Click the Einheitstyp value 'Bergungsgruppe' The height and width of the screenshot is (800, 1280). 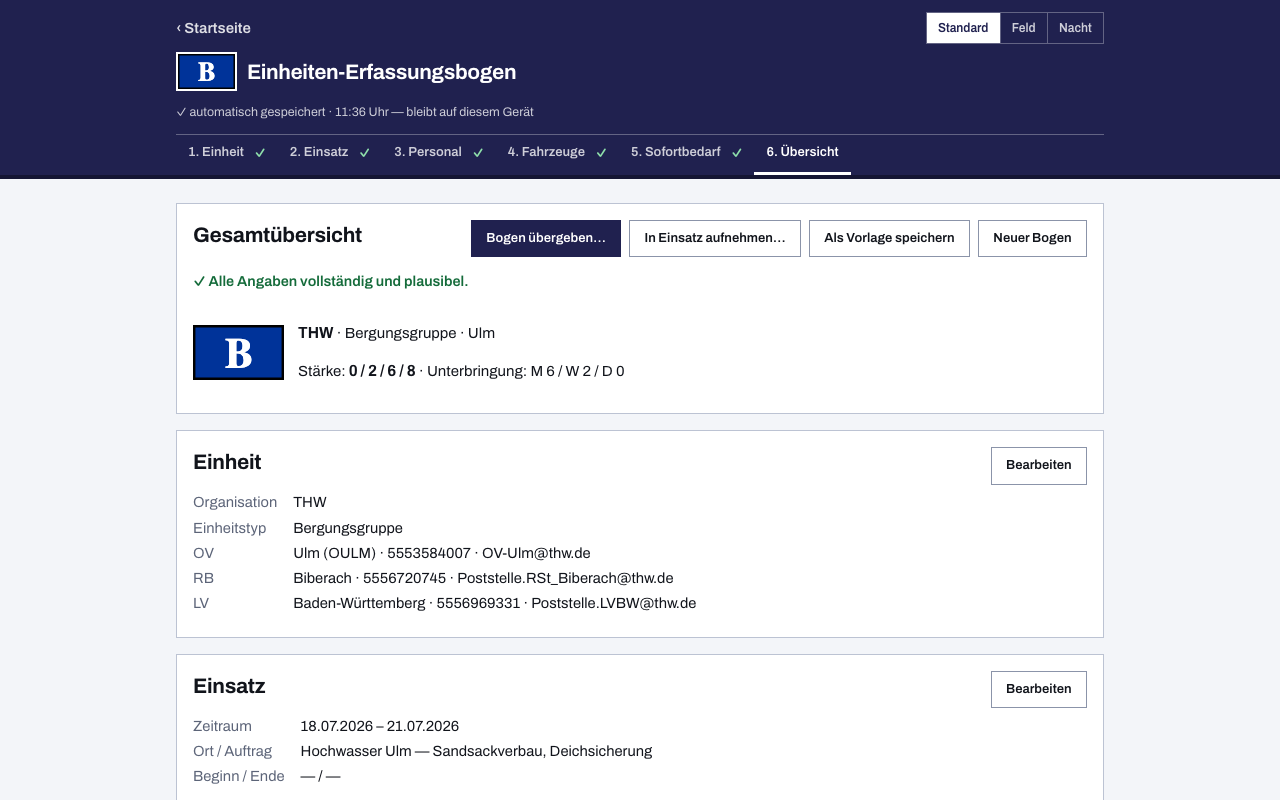point(348,528)
